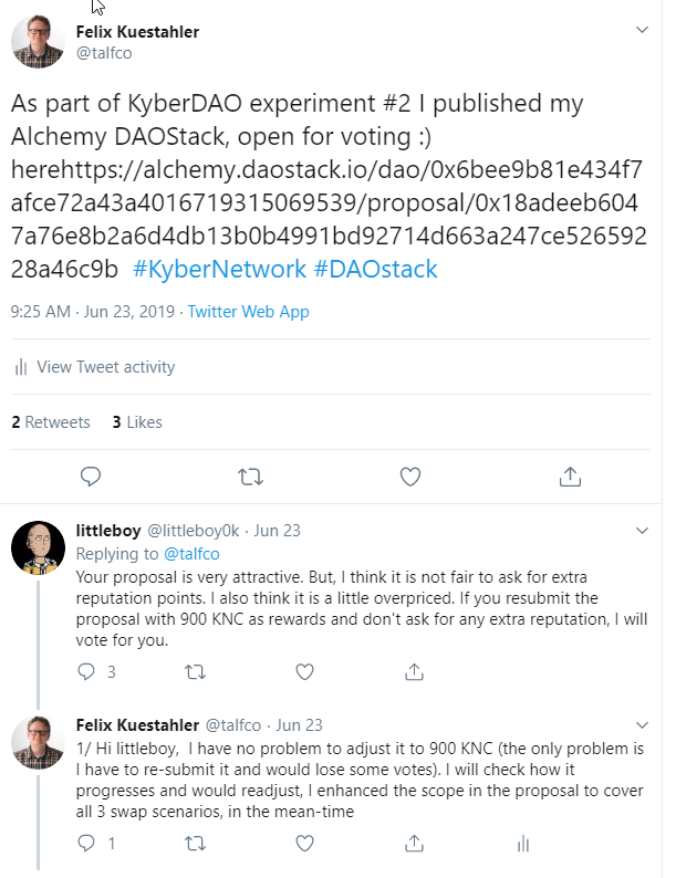This screenshot has height=878, width=676.
Task: Click the #DAOstack hashtag
Action: 375,270
